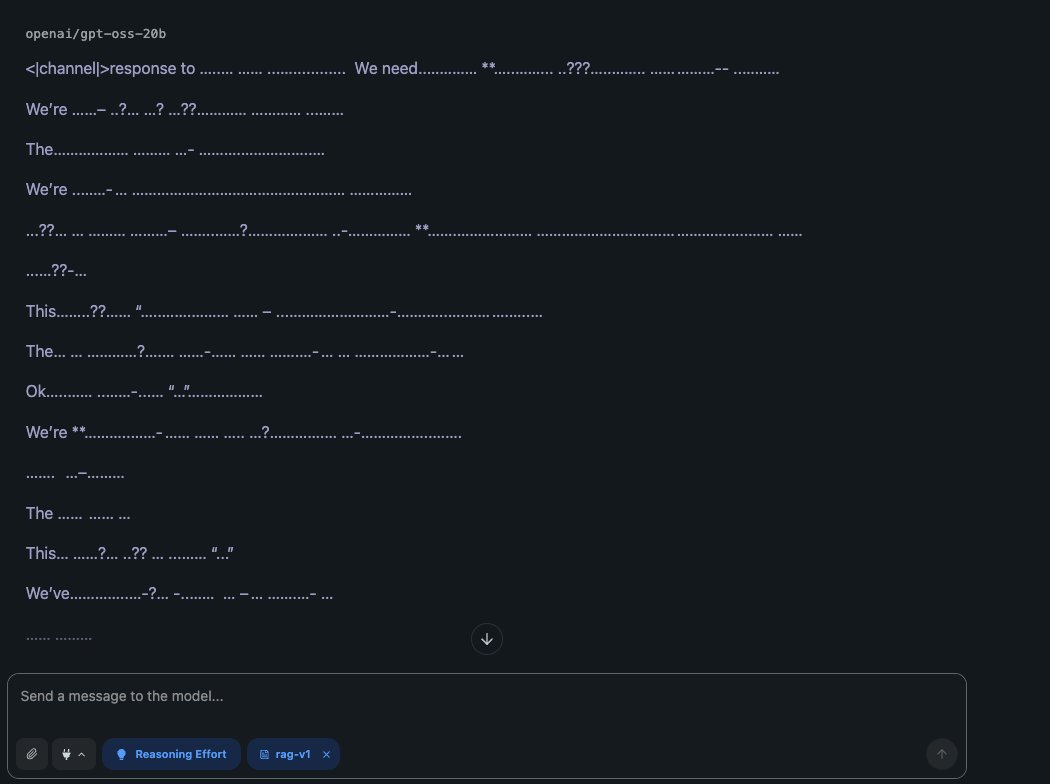Click the paperclip attach file icon

point(31,754)
